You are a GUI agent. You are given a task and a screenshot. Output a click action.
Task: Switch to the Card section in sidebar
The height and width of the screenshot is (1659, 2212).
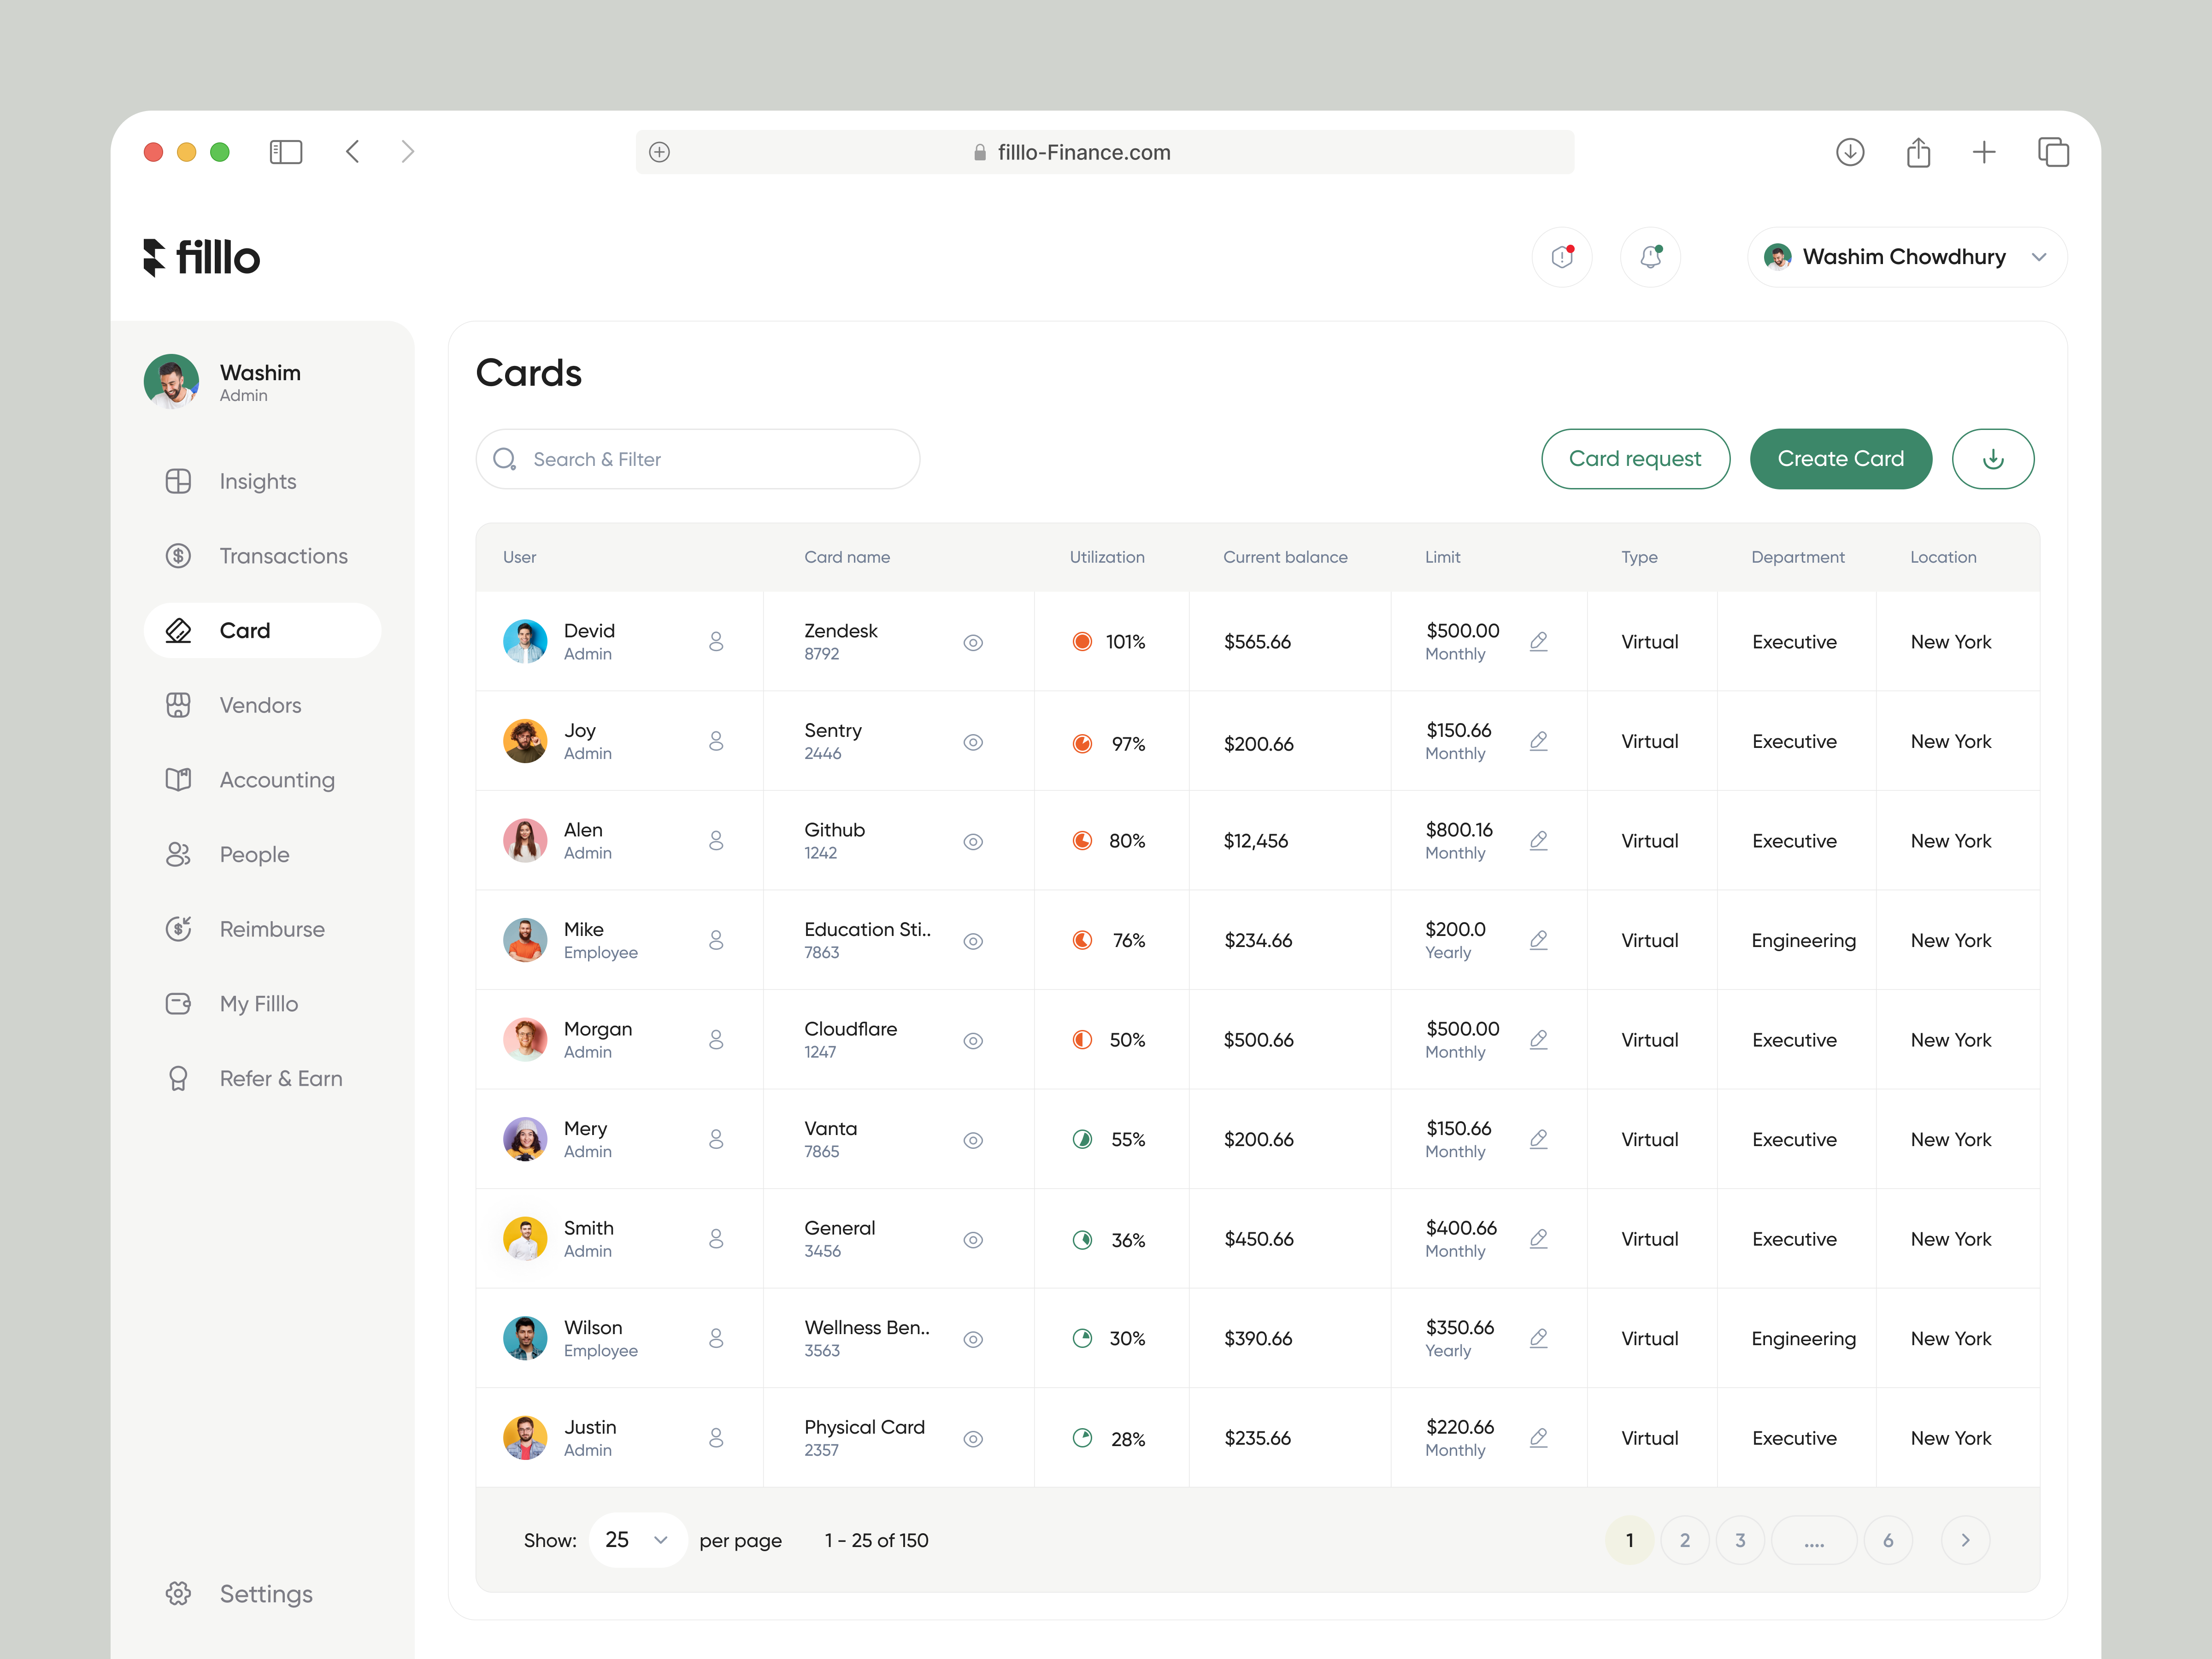tap(262, 630)
